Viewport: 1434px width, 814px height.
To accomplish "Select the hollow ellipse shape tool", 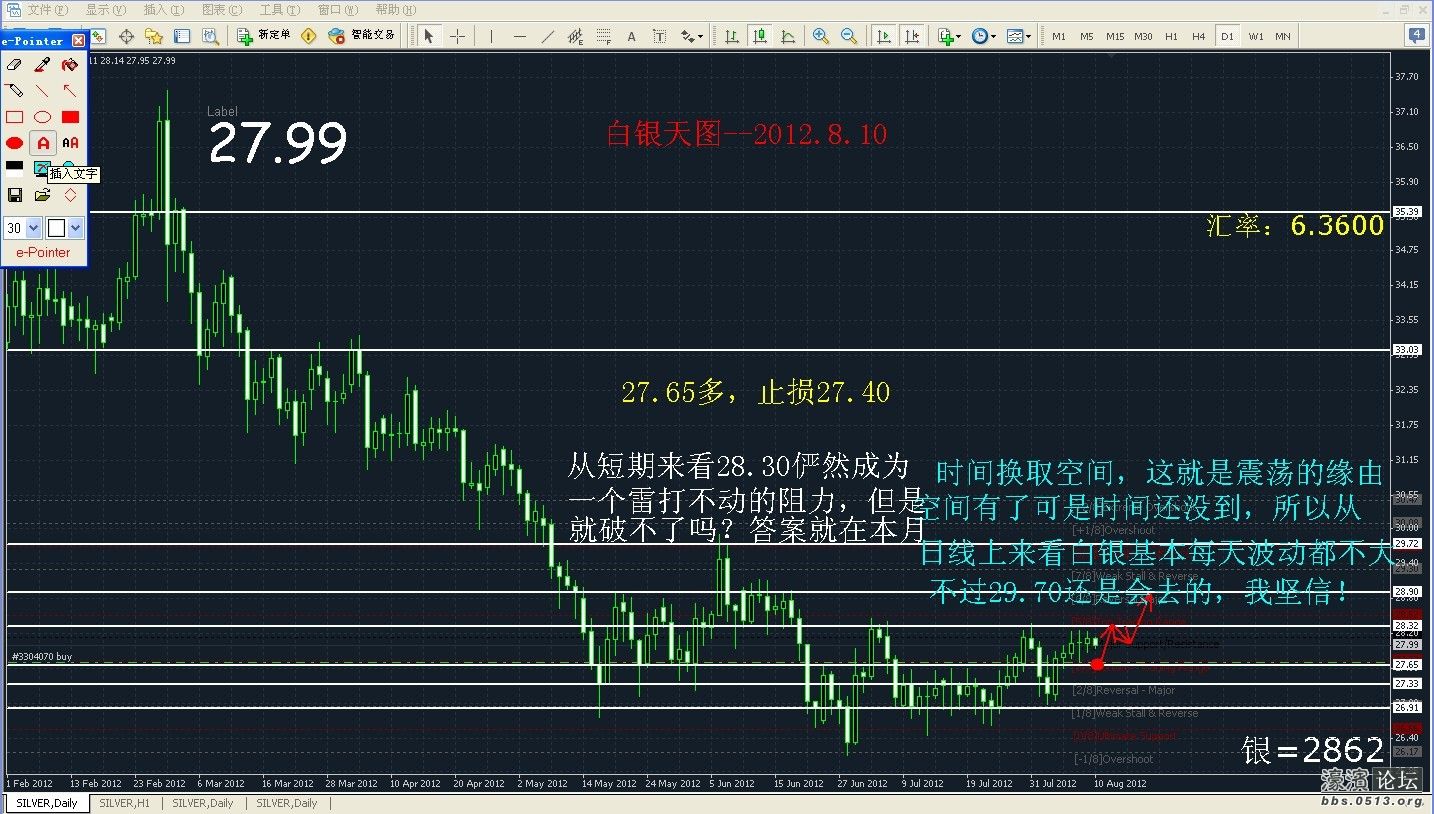I will tap(42, 117).
